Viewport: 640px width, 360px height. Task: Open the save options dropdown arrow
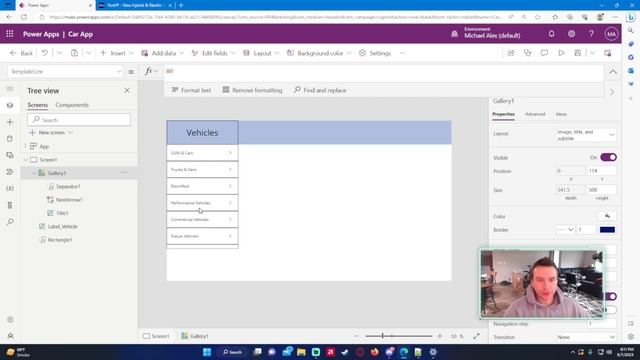click(x=592, y=53)
